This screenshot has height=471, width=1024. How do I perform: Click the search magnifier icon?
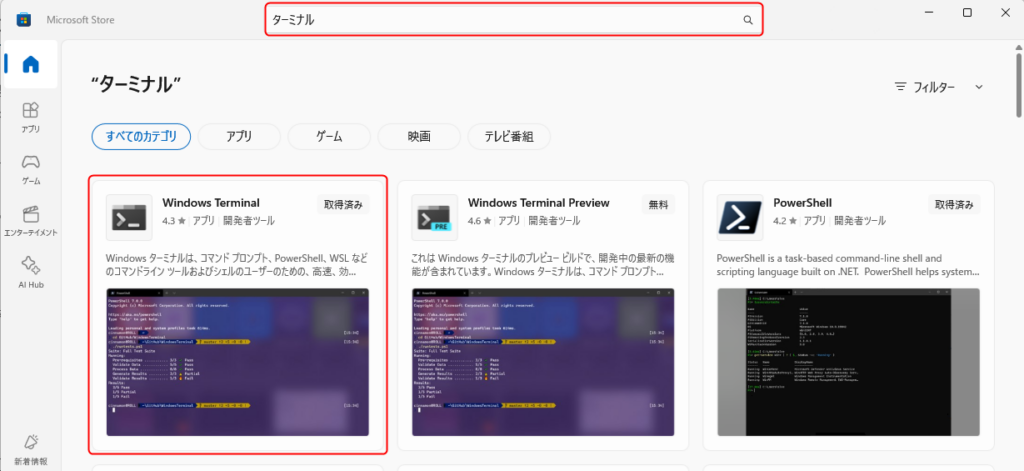point(748,20)
